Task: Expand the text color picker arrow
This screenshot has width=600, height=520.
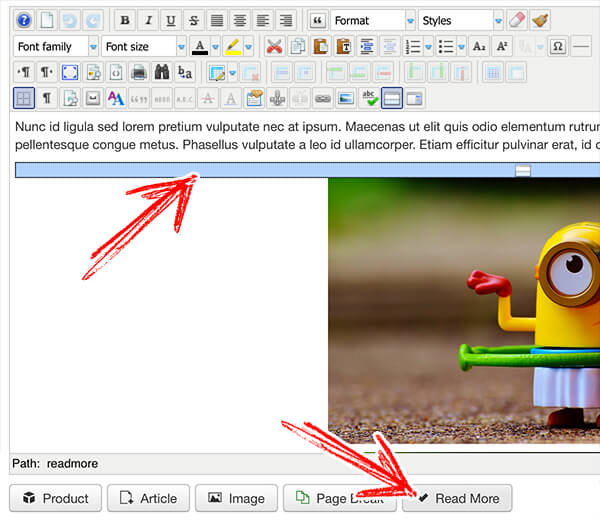Action: point(215,47)
